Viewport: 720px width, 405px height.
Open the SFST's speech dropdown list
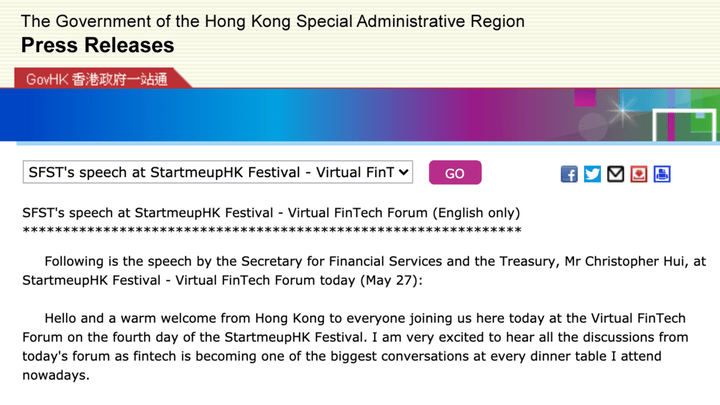pos(217,172)
